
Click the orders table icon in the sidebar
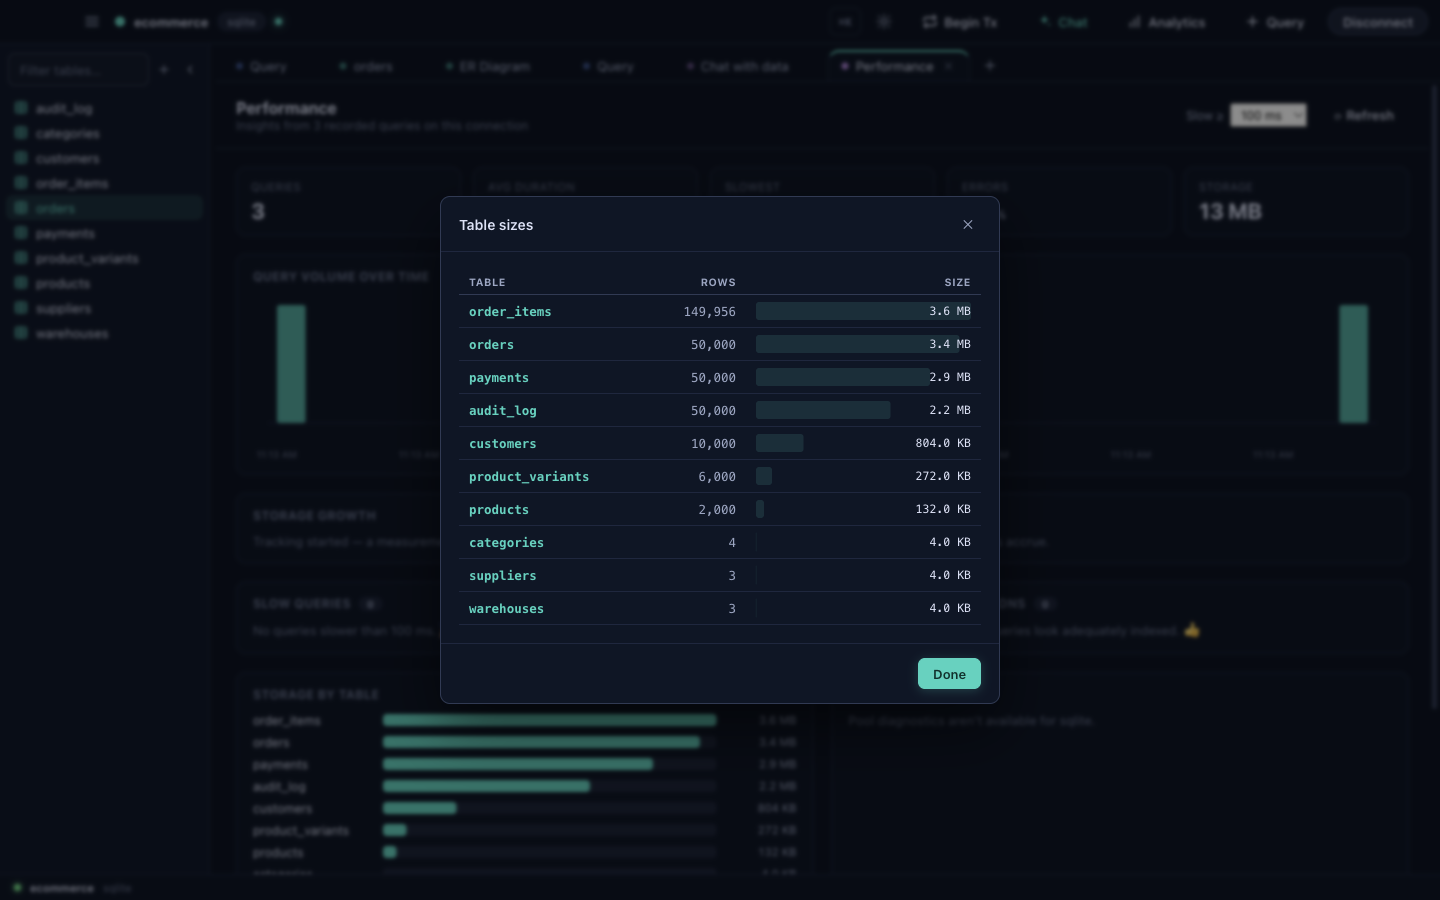point(21,208)
